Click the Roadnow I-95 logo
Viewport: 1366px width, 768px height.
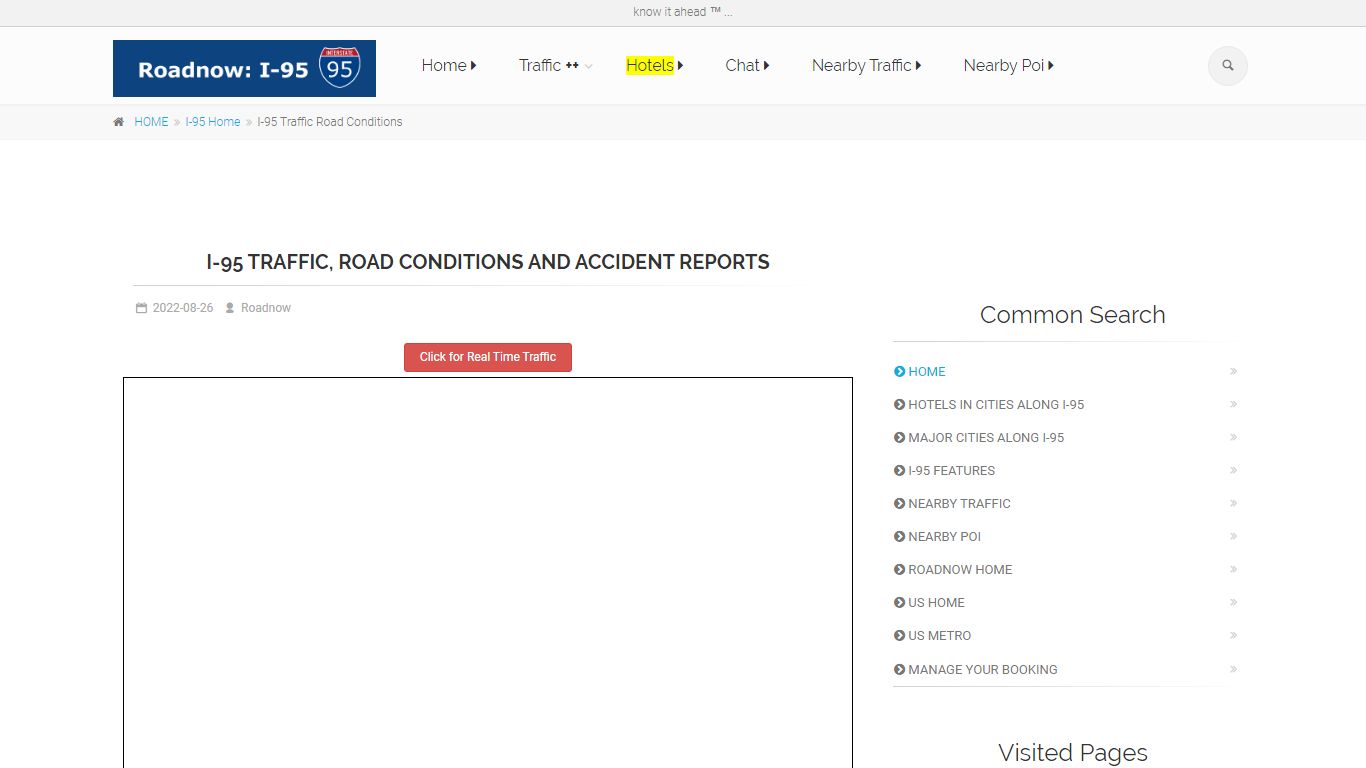(244, 68)
